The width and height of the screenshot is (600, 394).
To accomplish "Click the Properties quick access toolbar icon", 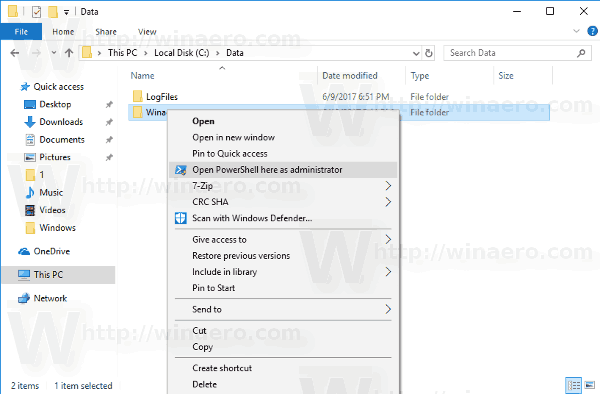I will (36, 12).
